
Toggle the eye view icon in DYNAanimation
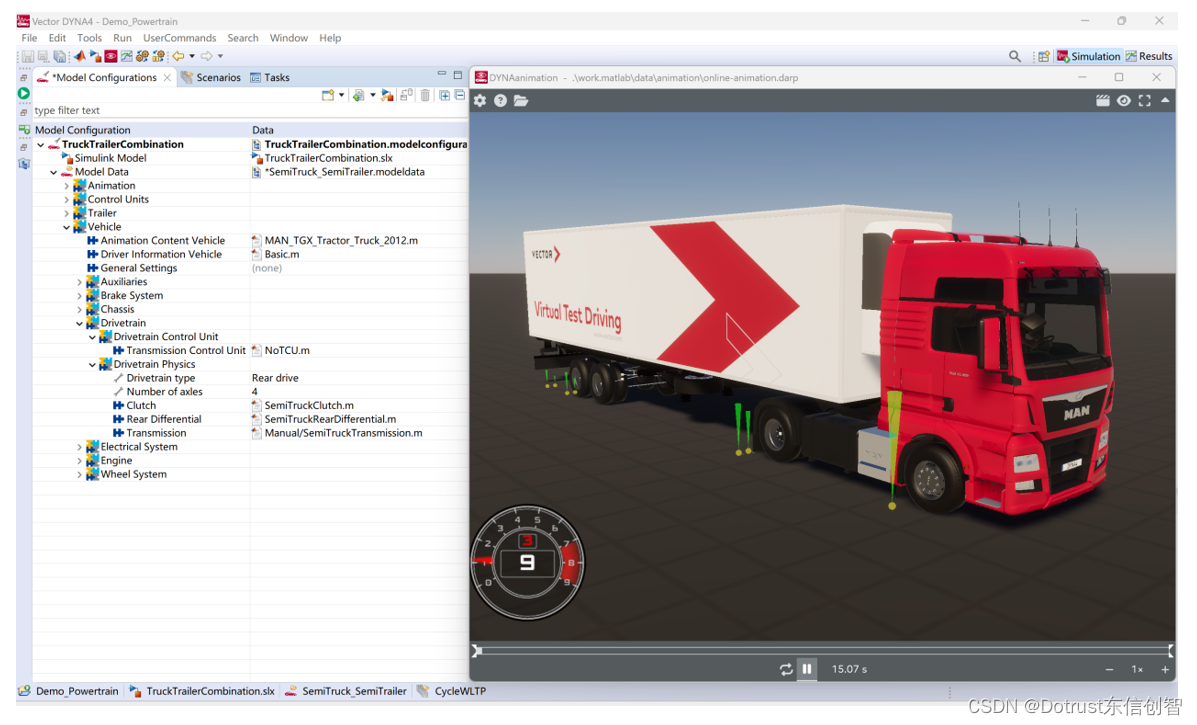[x=1124, y=100]
